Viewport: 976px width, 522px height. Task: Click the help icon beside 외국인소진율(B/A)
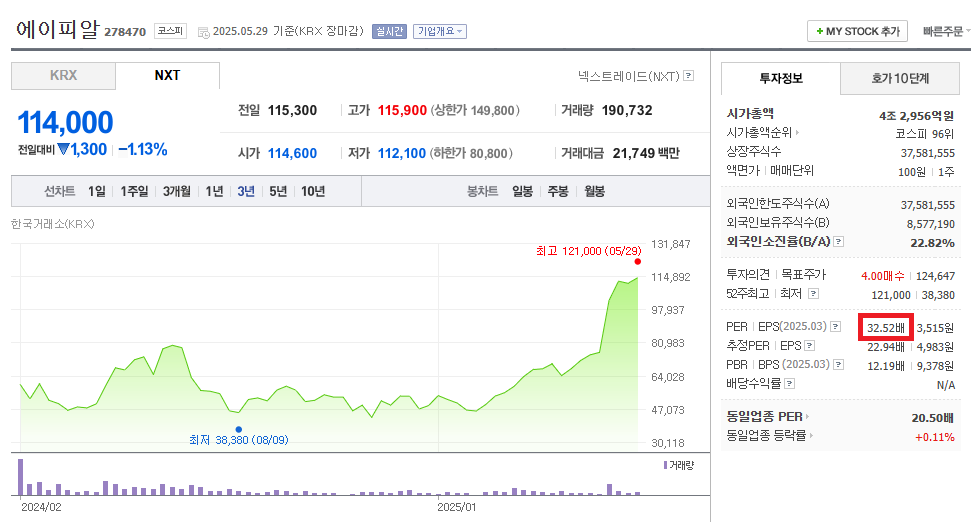coord(838,242)
